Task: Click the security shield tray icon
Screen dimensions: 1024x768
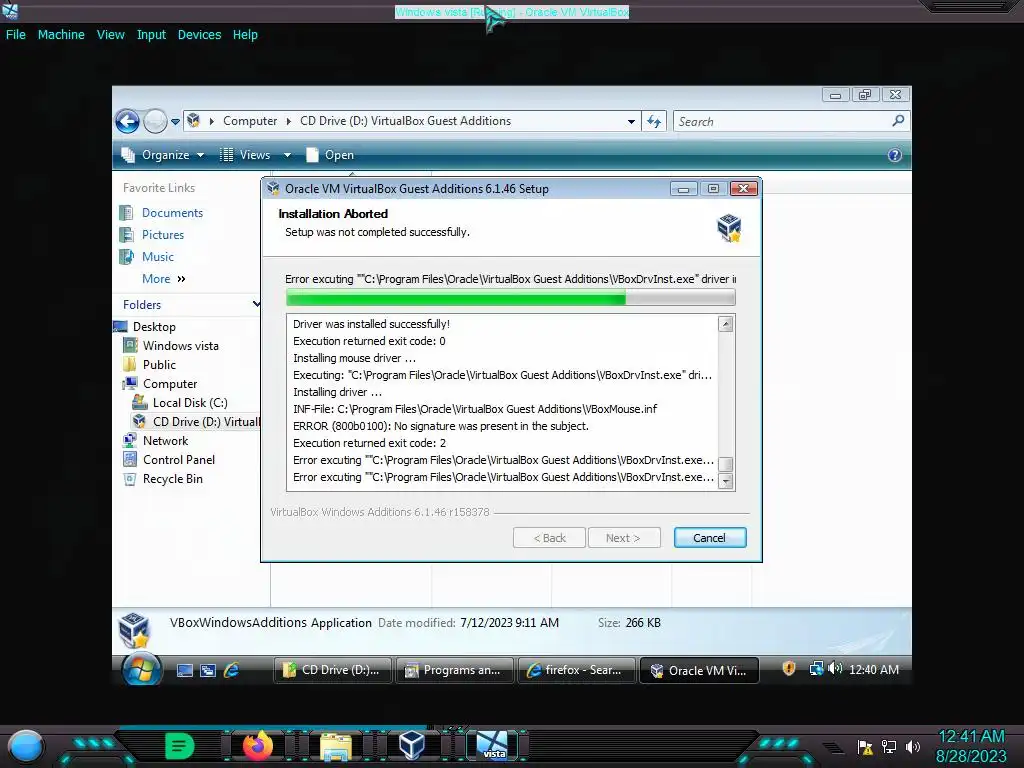Action: coord(789,669)
